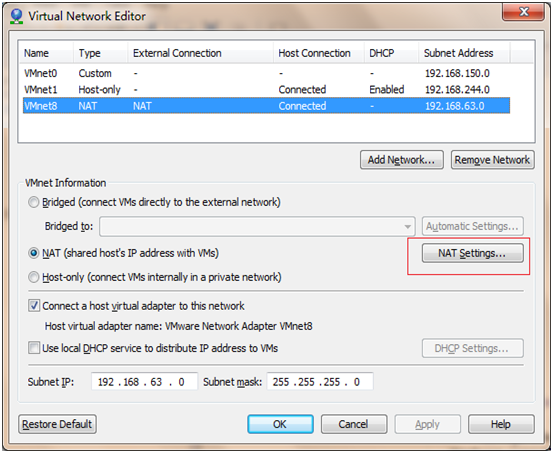Click the Subnet Address column header
This screenshot has height=453, width=553.
coord(464,53)
